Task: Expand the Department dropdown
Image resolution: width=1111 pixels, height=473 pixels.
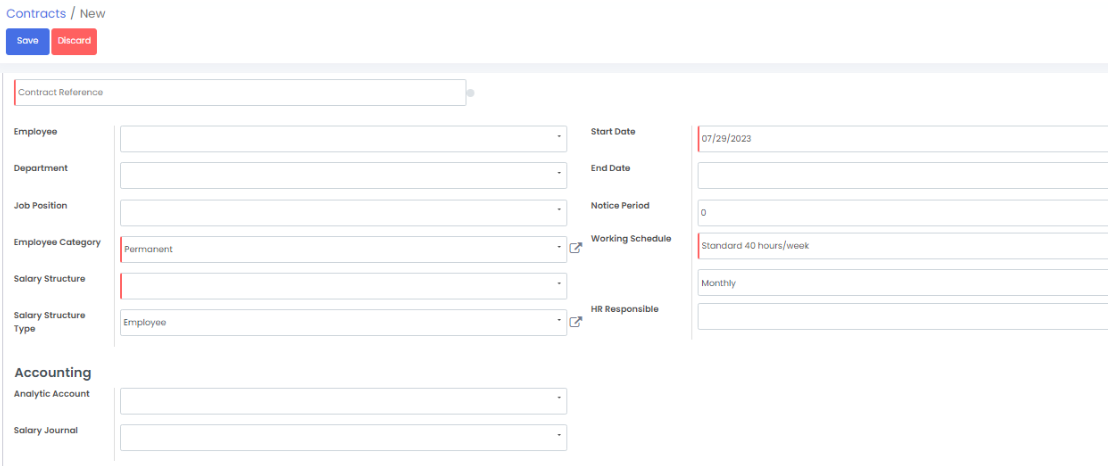Action: pyautogui.click(x=343, y=176)
